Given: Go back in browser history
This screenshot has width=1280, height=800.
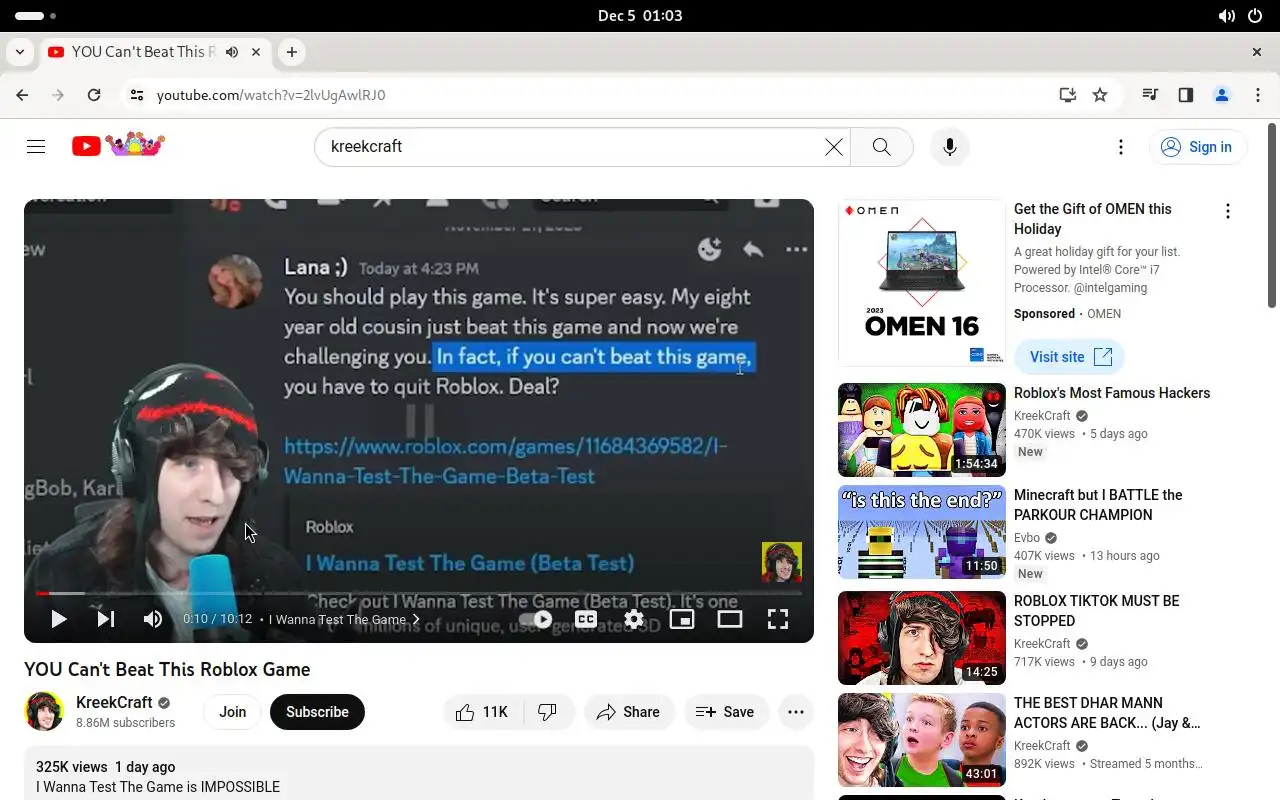Looking at the screenshot, I should pyautogui.click(x=22, y=95).
